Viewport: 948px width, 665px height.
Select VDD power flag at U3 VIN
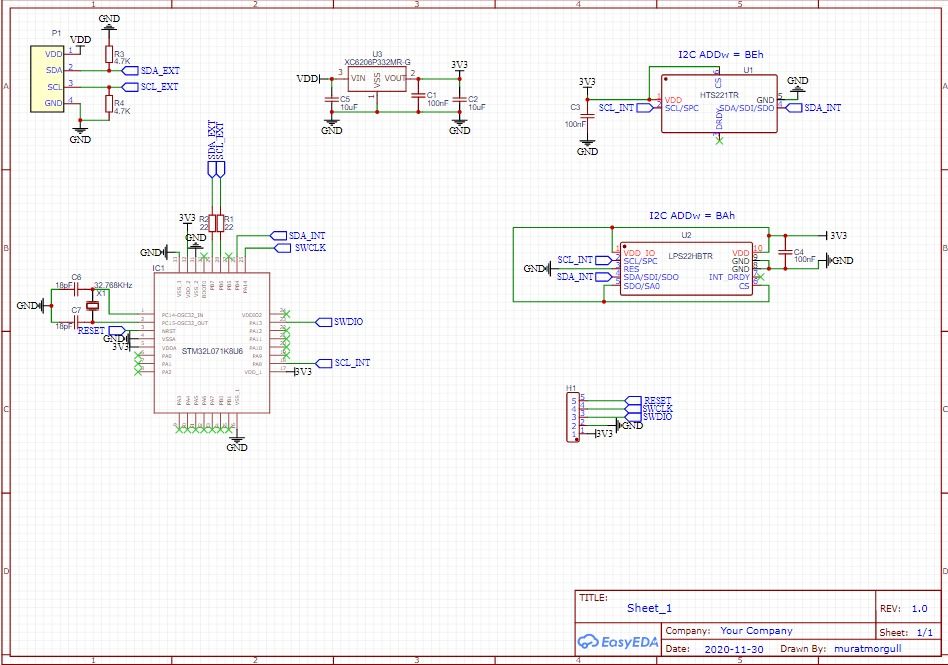(x=311, y=79)
